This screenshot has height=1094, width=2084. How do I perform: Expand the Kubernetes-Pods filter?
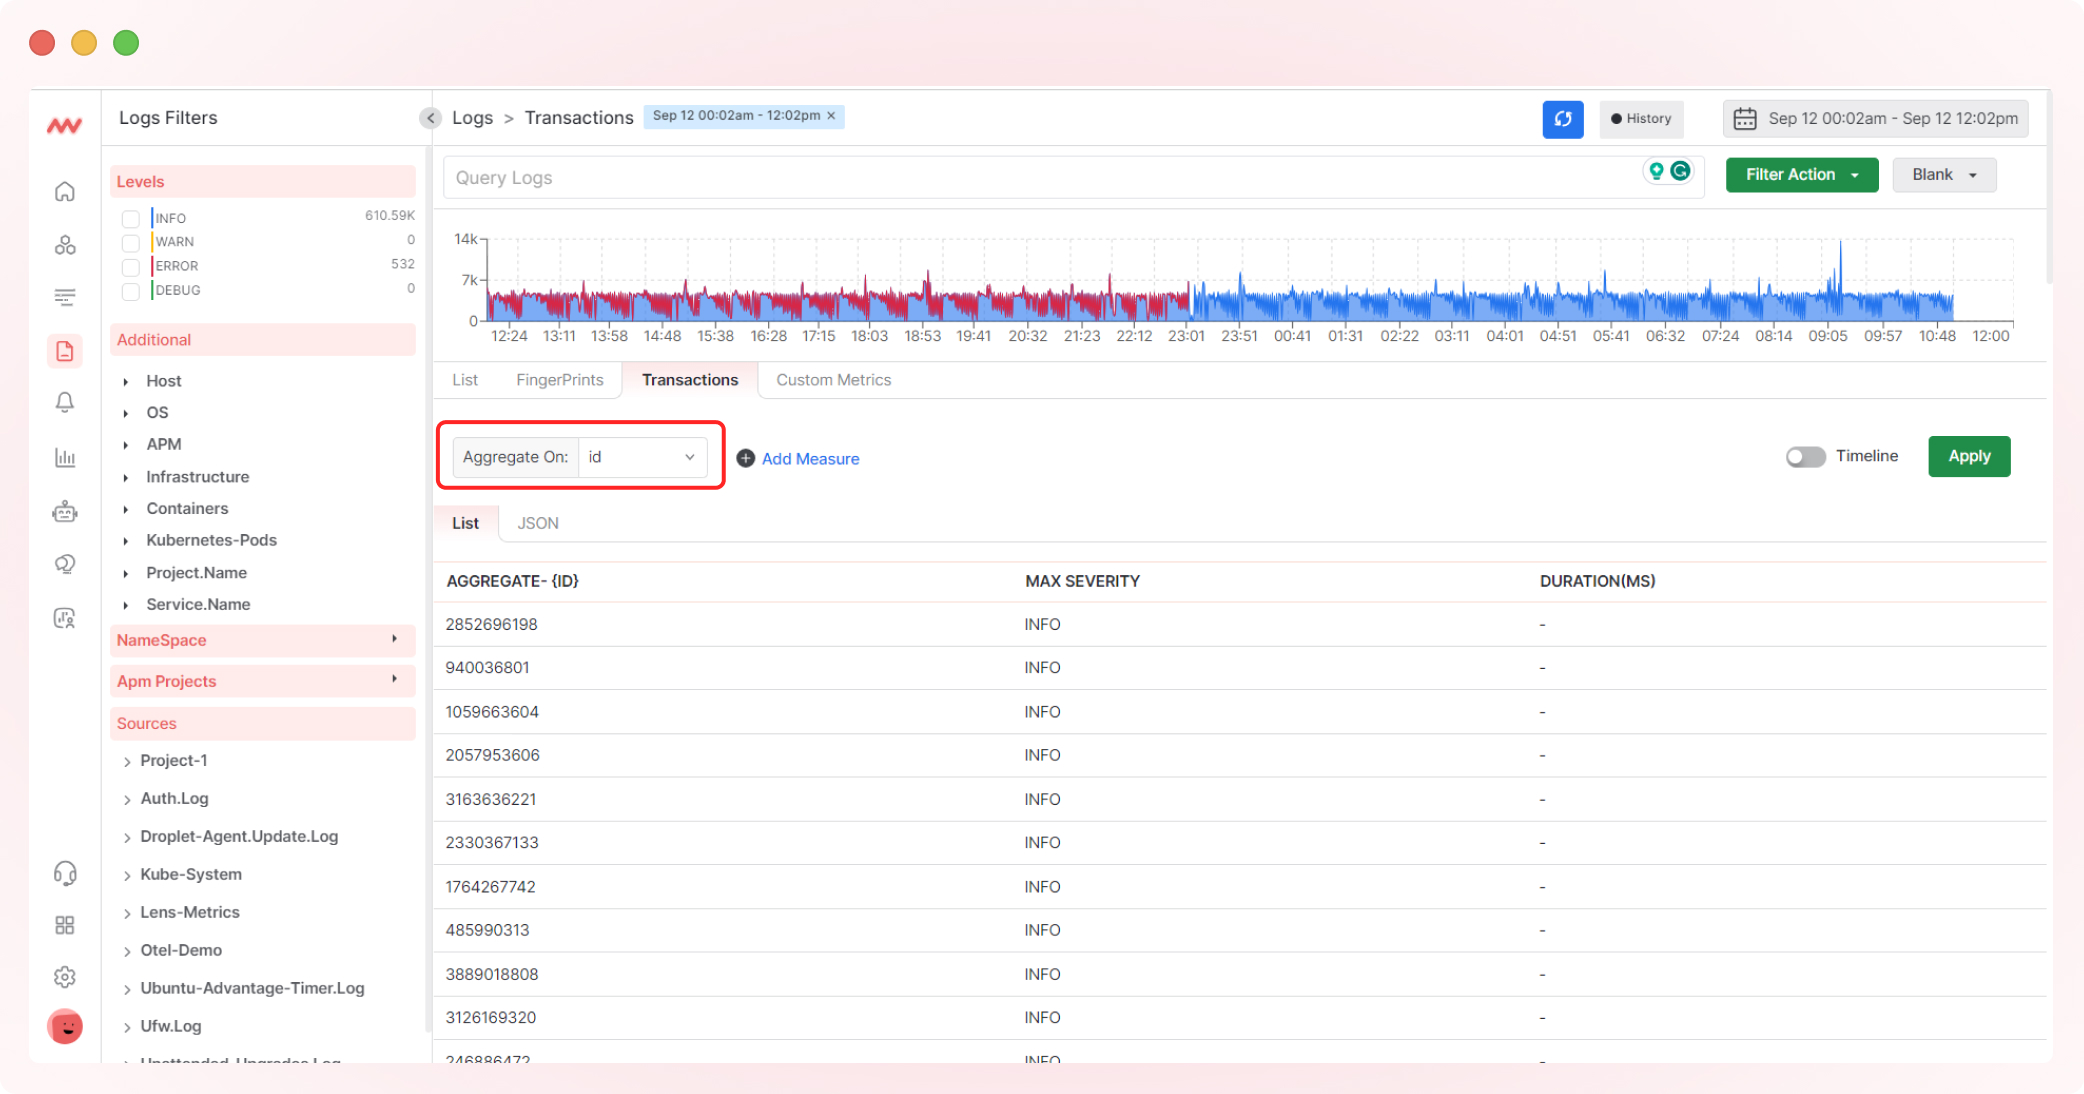pos(211,540)
